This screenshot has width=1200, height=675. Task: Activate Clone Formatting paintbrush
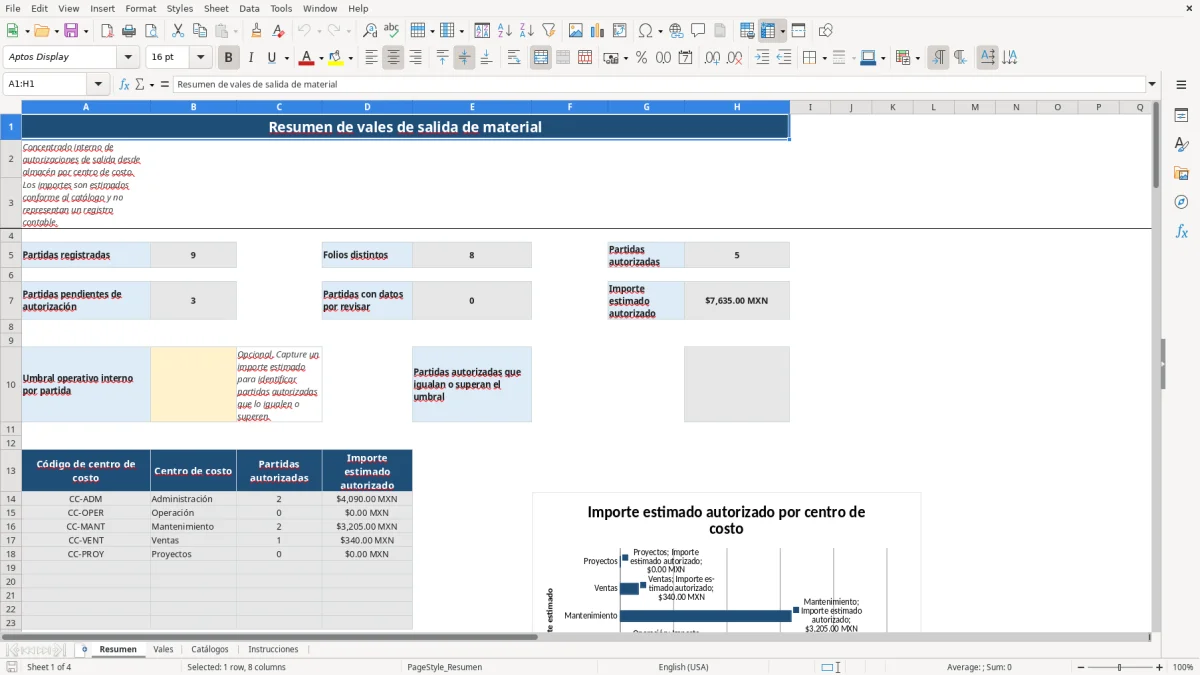coord(257,31)
